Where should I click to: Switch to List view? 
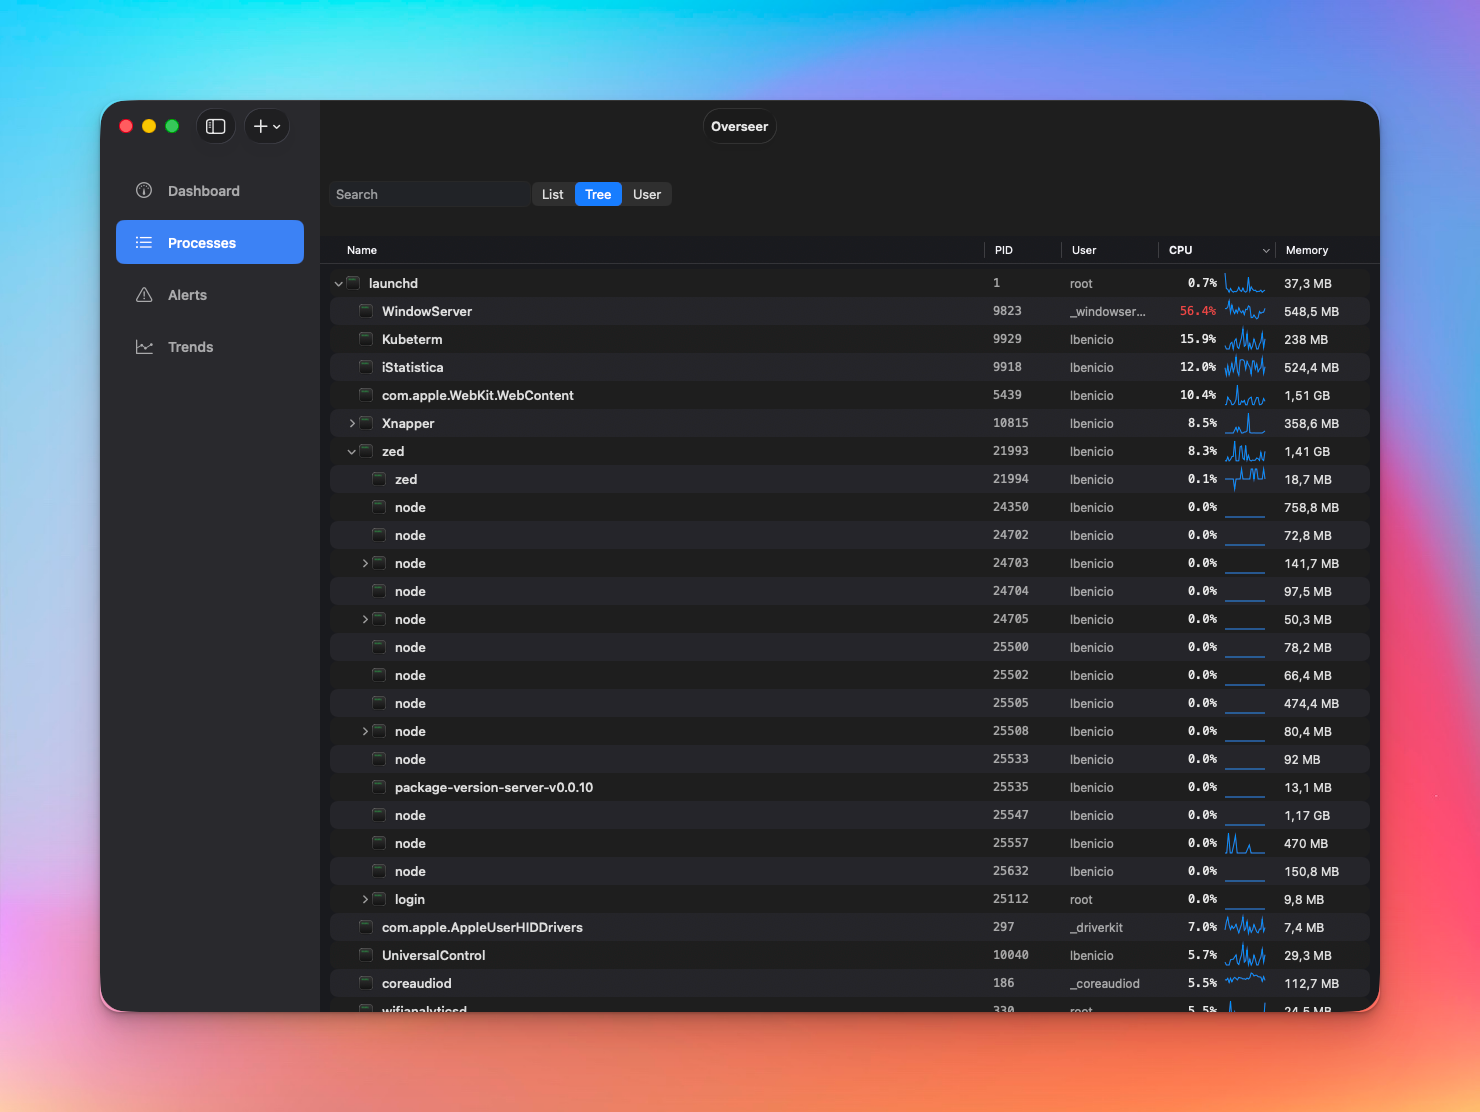pyautogui.click(x=552, y=193)
